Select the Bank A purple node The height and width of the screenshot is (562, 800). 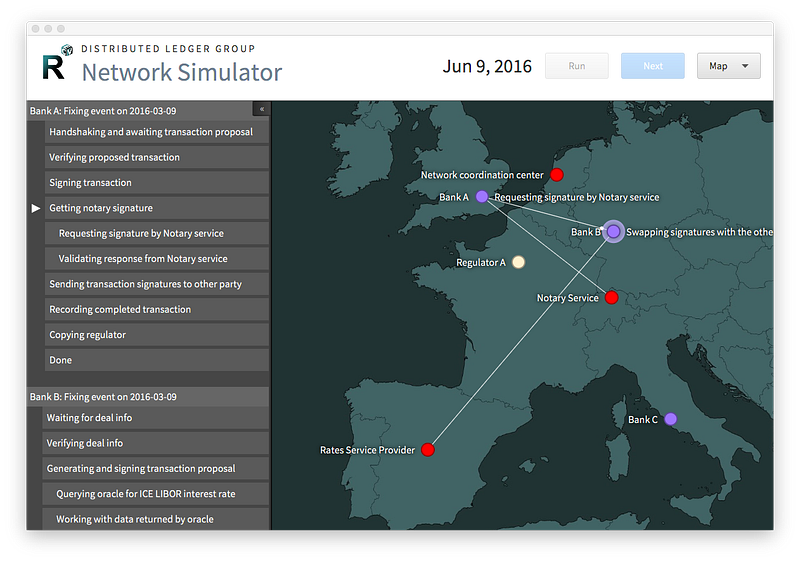pyautogui.click(x=482, y=197)
